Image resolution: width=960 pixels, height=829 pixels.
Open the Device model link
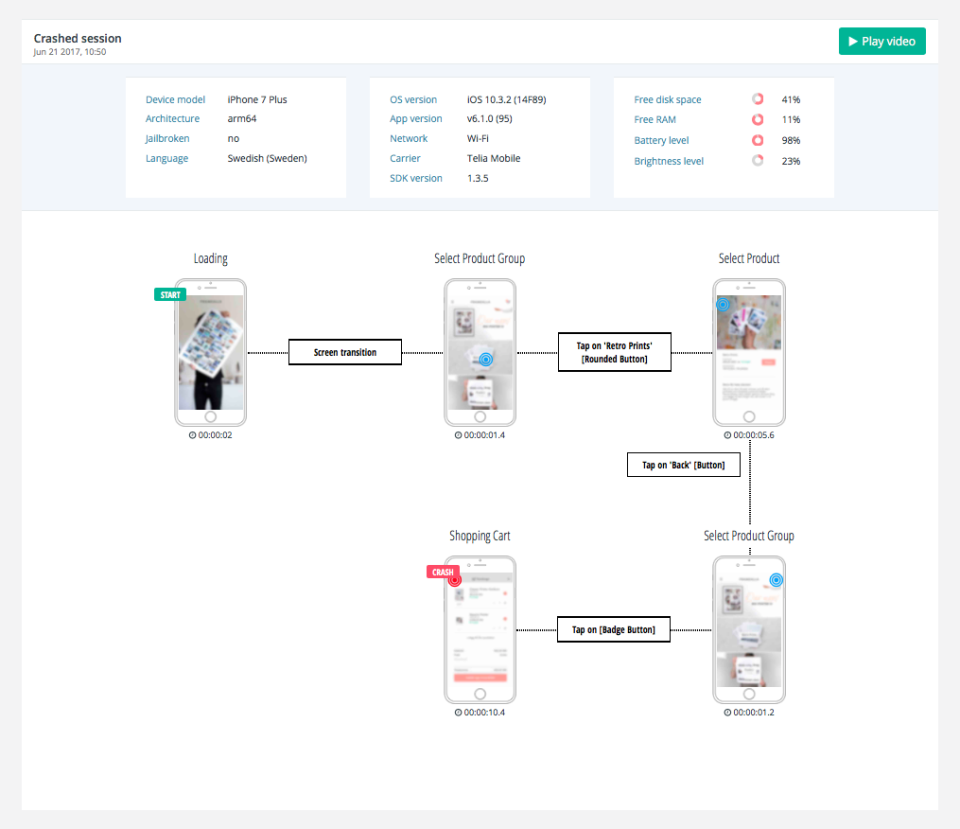coord(175,99)
